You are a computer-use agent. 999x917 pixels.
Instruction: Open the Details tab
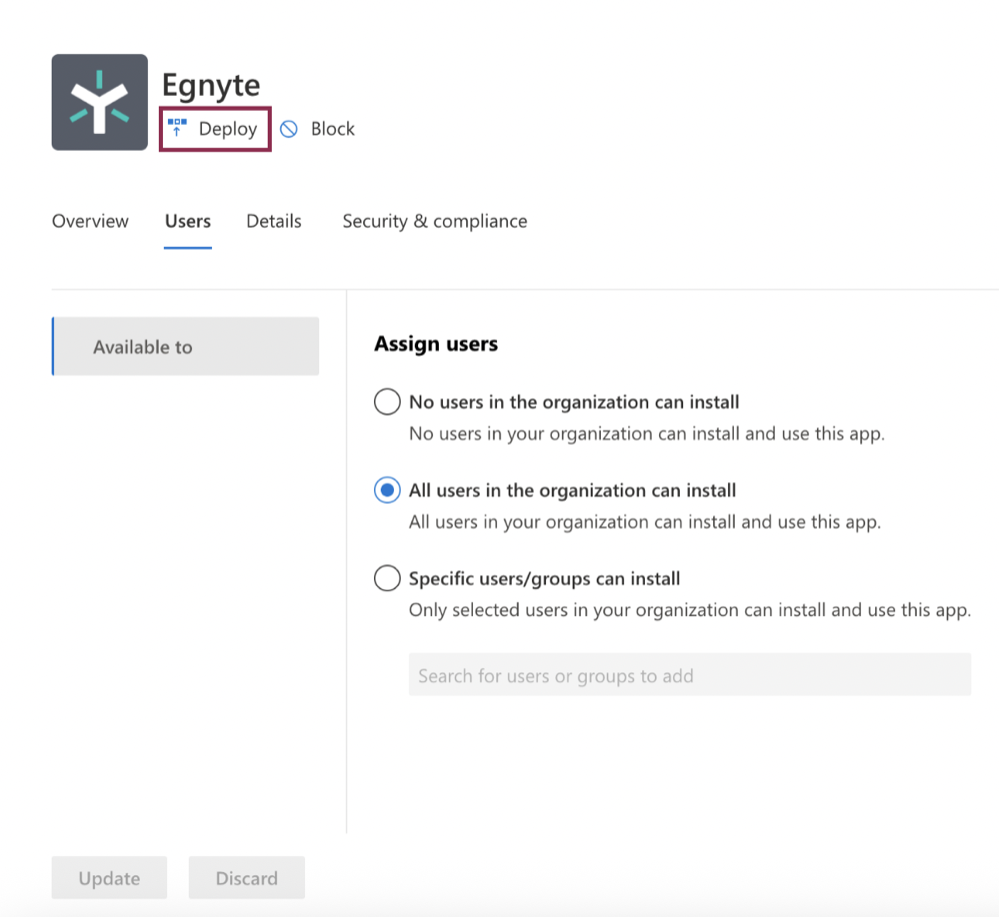point(273,221)
